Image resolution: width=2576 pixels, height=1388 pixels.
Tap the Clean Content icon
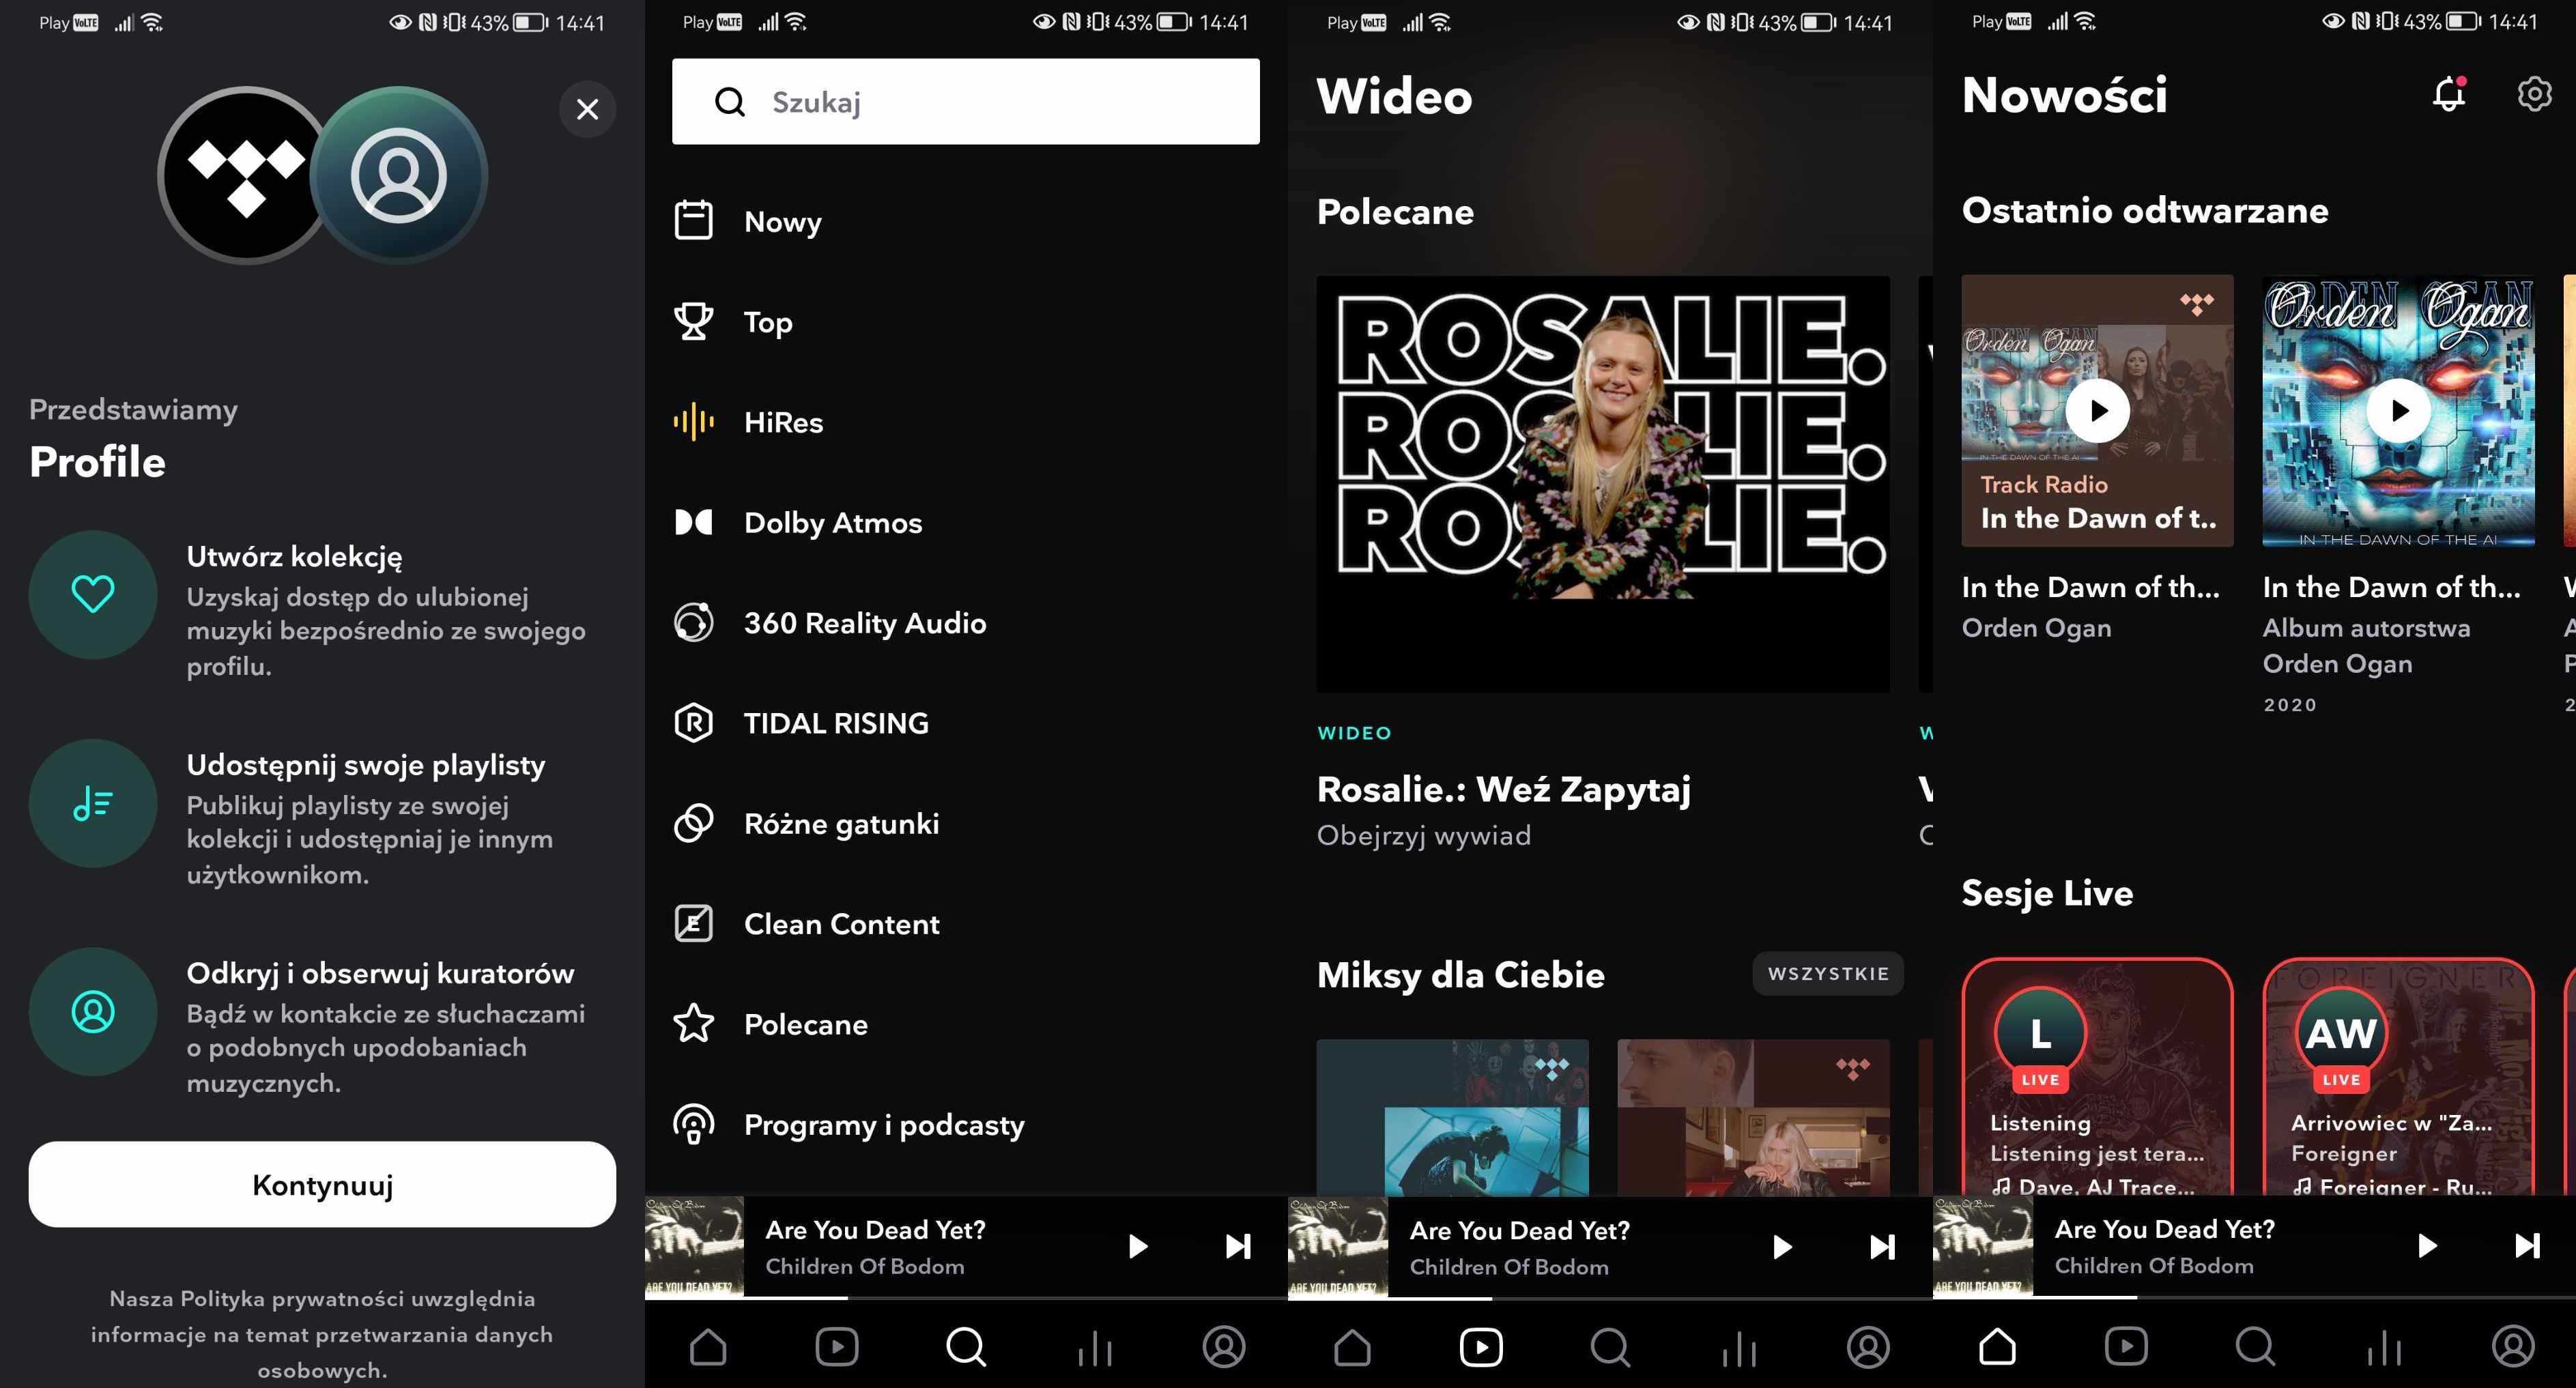click(693, 923)
